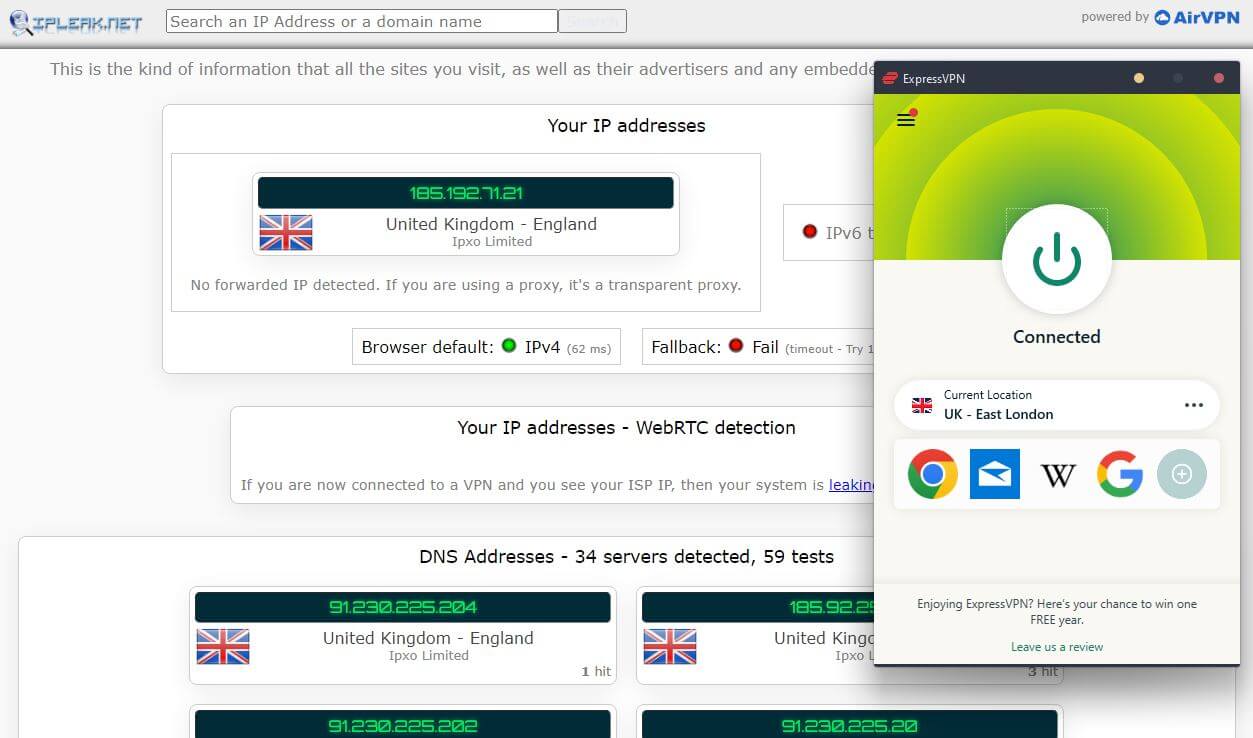Click the DNS Addresses 34 servers heading
Viewport: 1253px width, 738px height.
click(626, 557)
